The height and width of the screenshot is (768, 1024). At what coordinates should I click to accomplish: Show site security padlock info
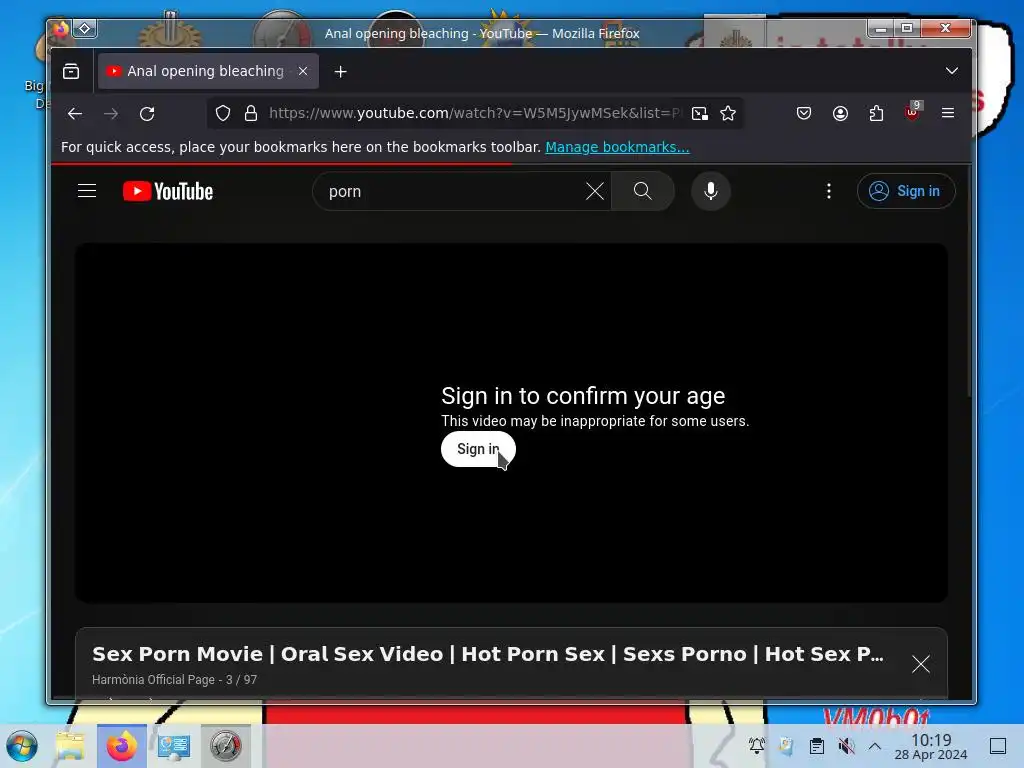251,114
